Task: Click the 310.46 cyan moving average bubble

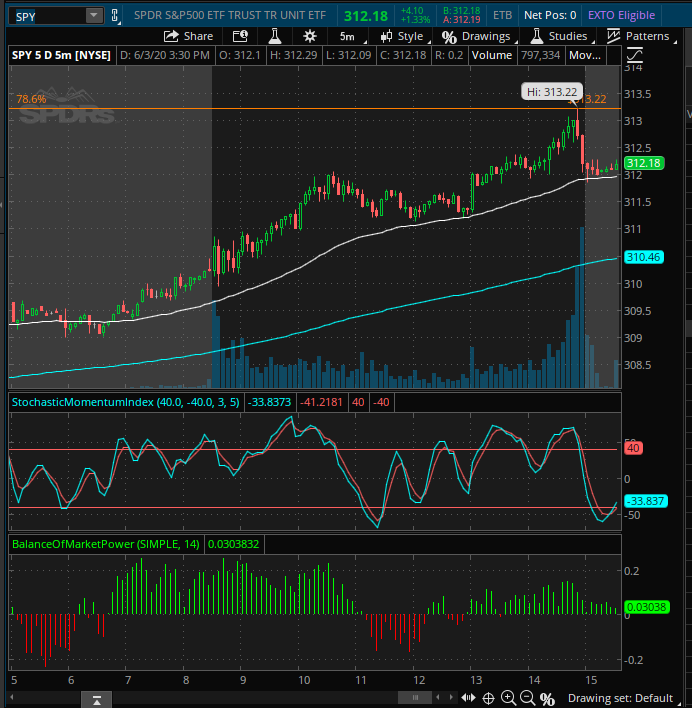Action: 643,257
